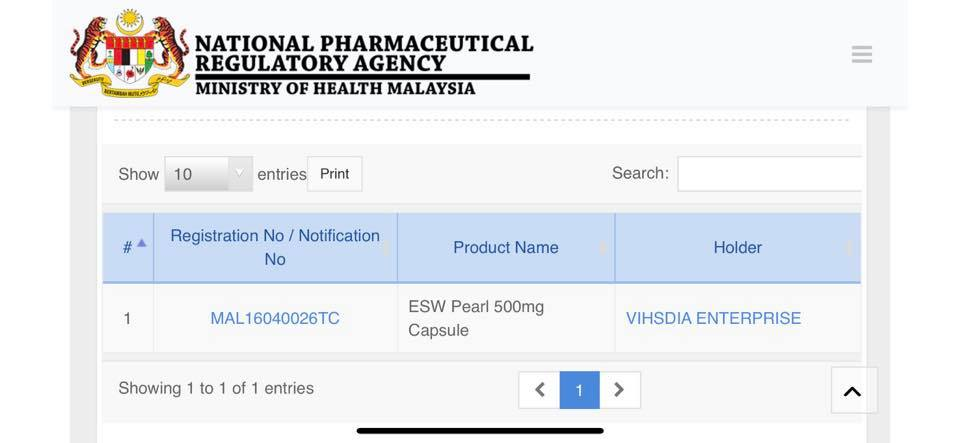Expand the Show entries count dropdown
The width and height of the screenshot is (960, 443).
click(x=208, y=174)
